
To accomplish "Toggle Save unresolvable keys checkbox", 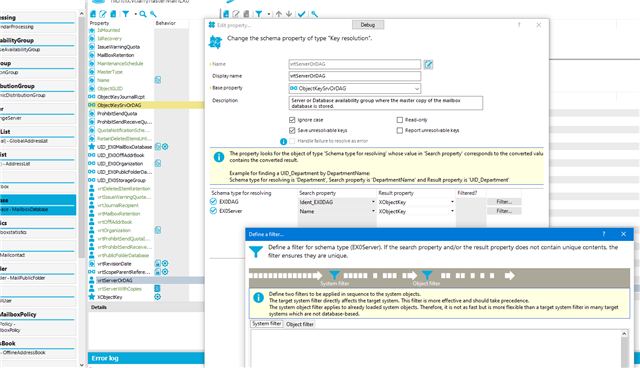I will pos(292,131).
